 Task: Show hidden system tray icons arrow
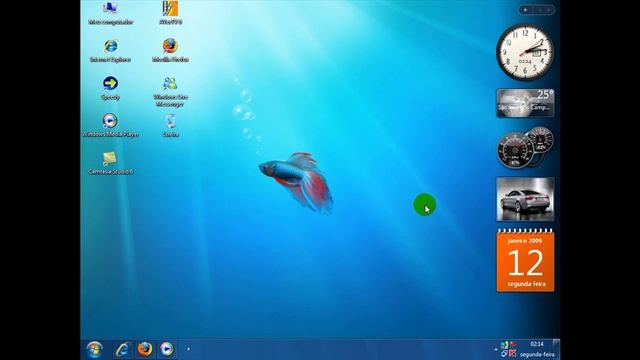(496, 350)
